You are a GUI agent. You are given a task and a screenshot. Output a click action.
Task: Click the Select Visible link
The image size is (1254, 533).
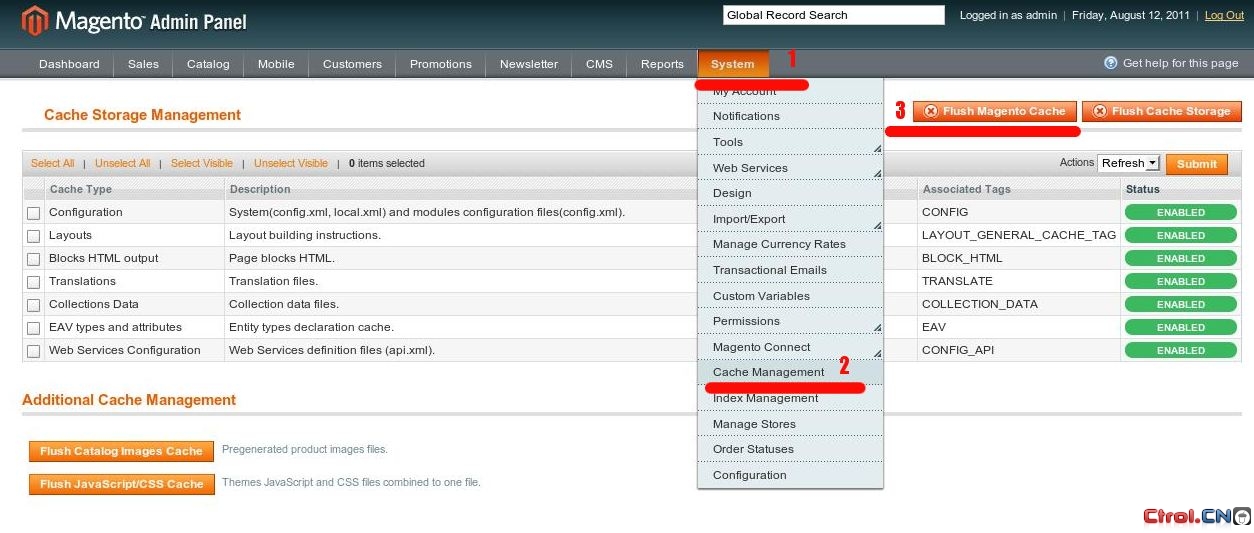pyautogui.click(x=202, y=163)
